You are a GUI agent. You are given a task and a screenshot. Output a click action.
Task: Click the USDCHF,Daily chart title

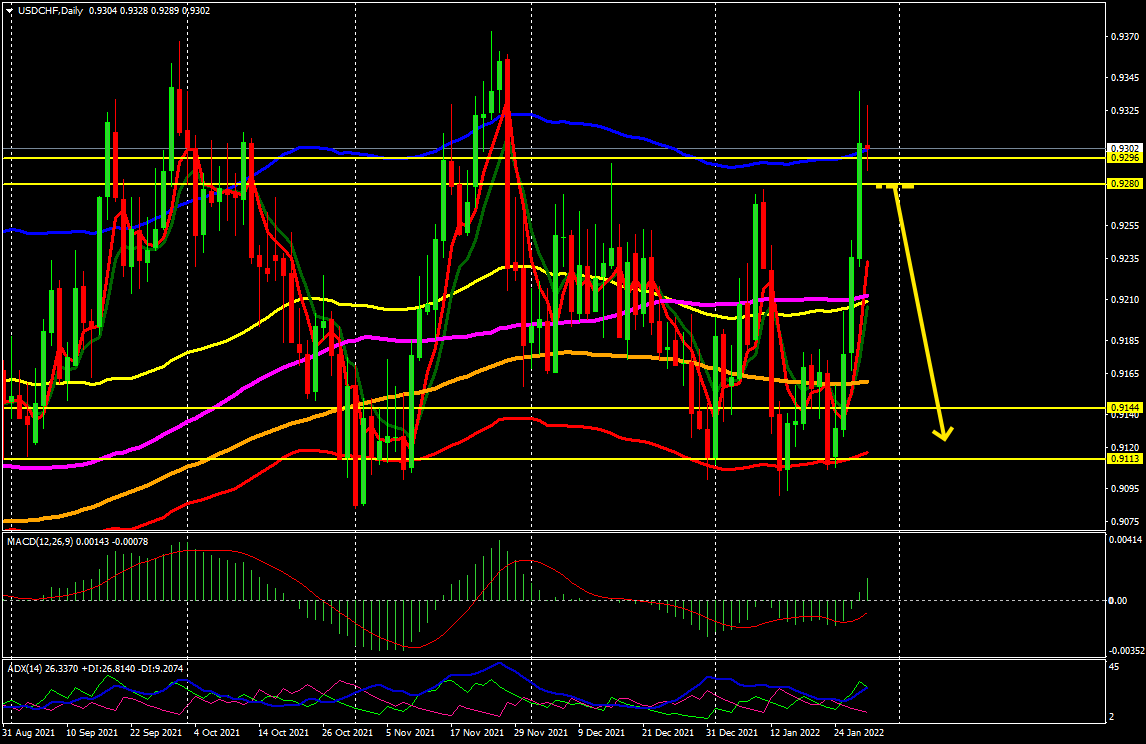point(50,11)
